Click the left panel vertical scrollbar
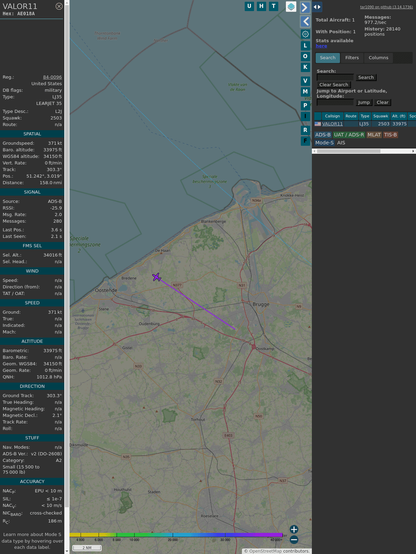This screenshot has height=554, width=416. (67, 277)
